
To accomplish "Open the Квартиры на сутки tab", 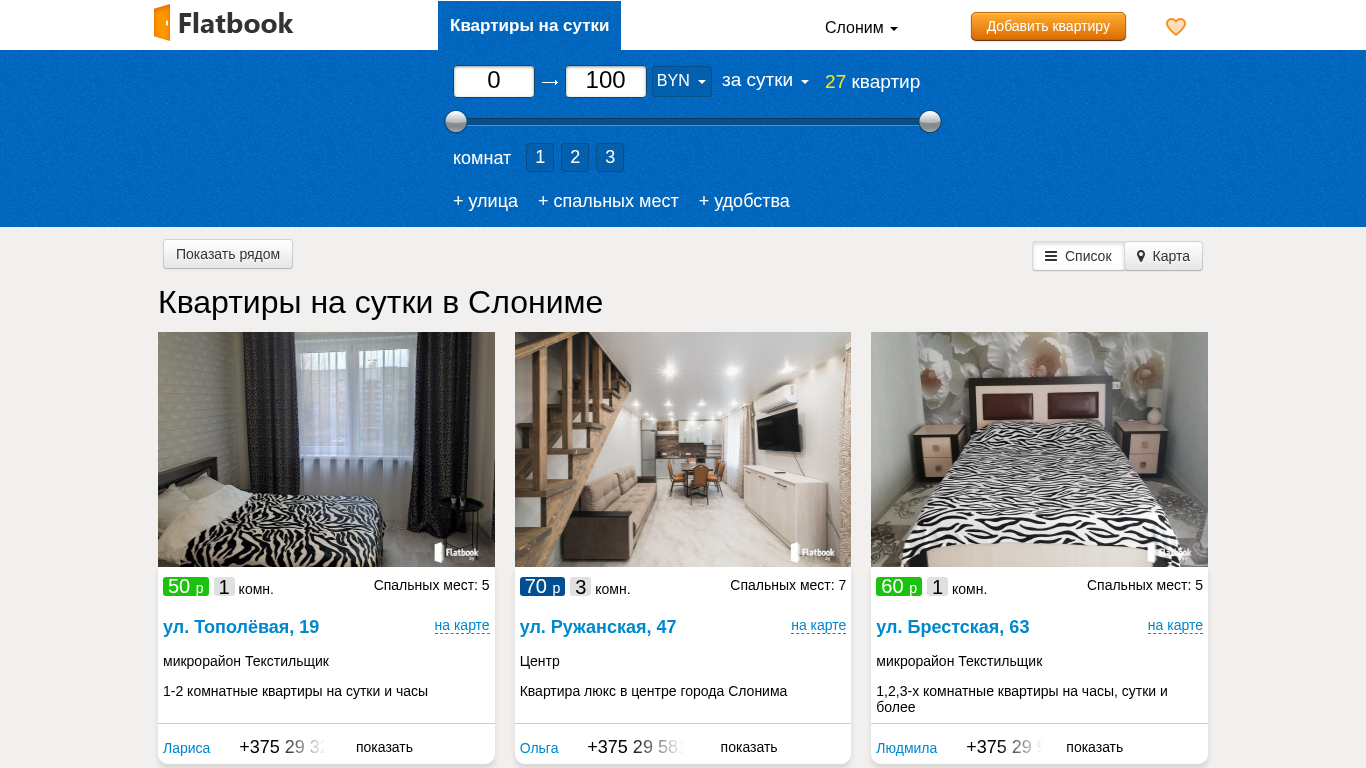I will (529, 26).
